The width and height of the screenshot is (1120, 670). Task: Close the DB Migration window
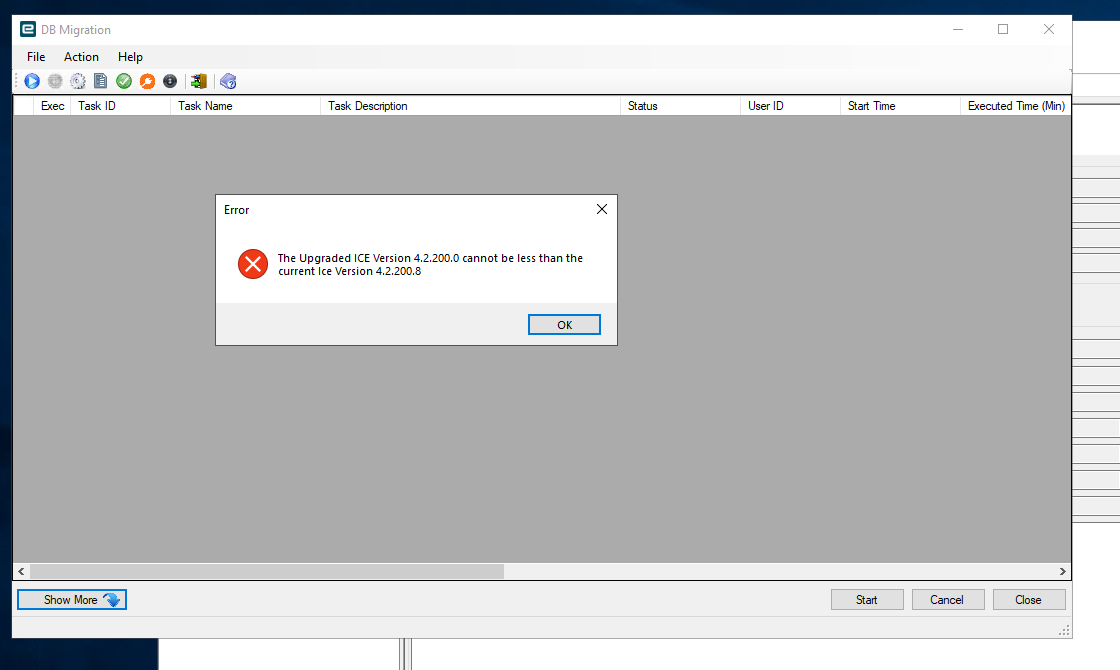[x=1049, y=29]
